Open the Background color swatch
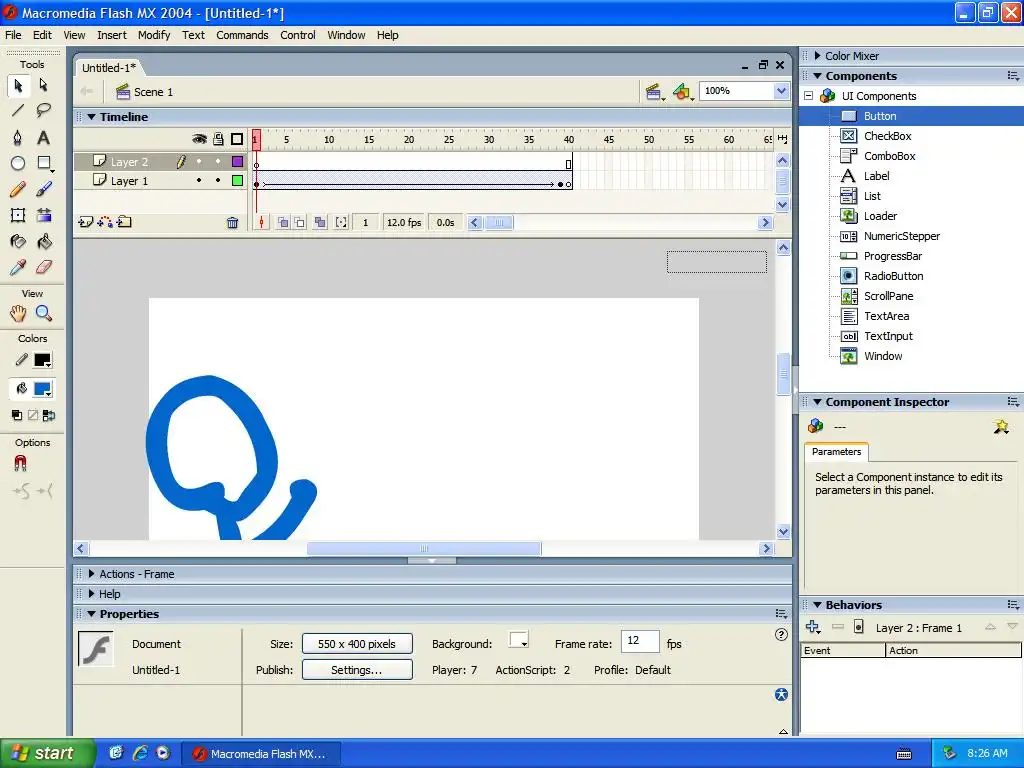The width and height of the screenshot is (1024, 768). (519, 640)
